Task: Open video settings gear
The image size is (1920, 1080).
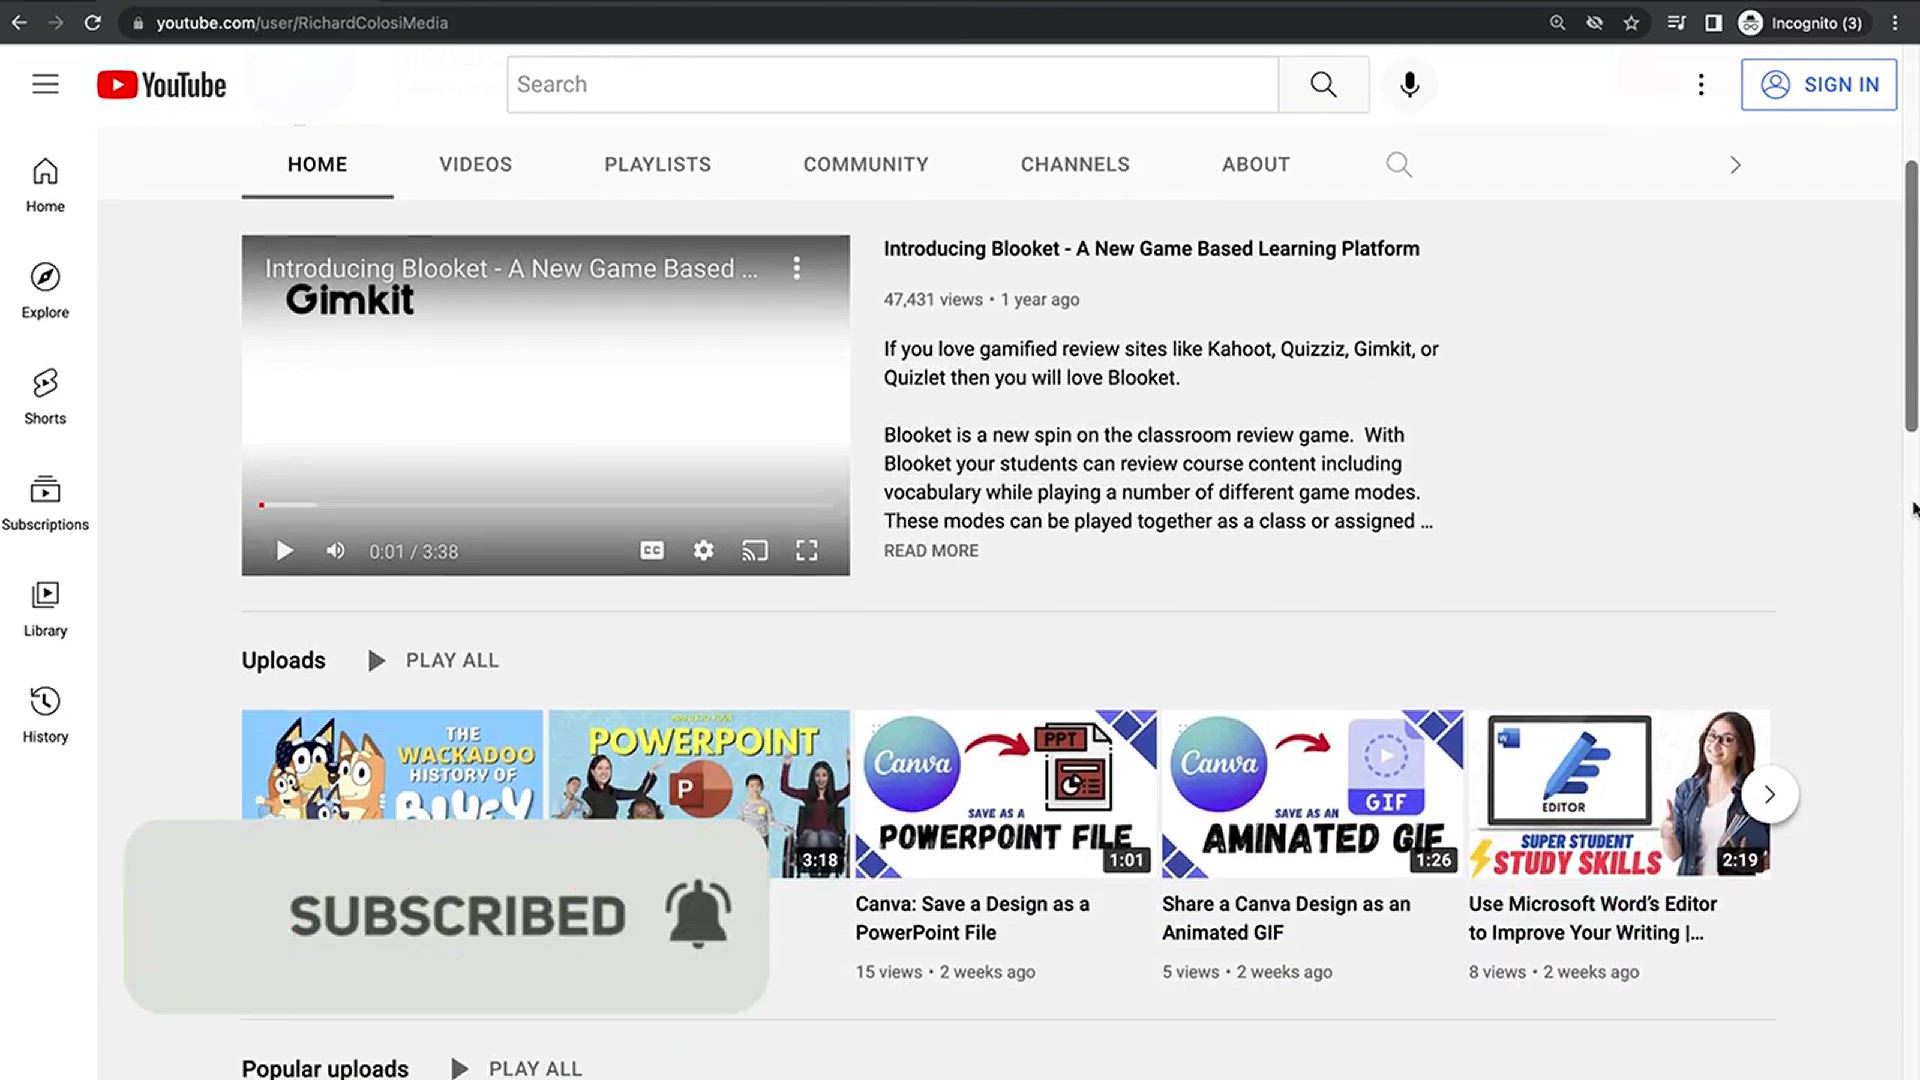Action: [x=704, y=550]
